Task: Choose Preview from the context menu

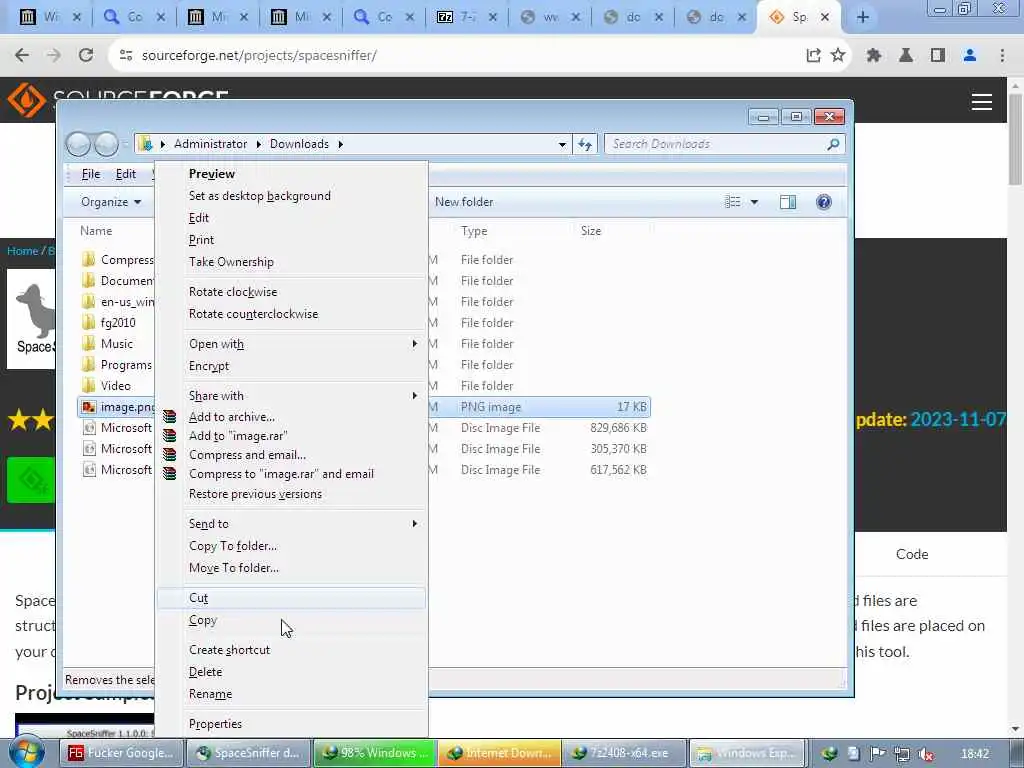Action: click(291, 174)
